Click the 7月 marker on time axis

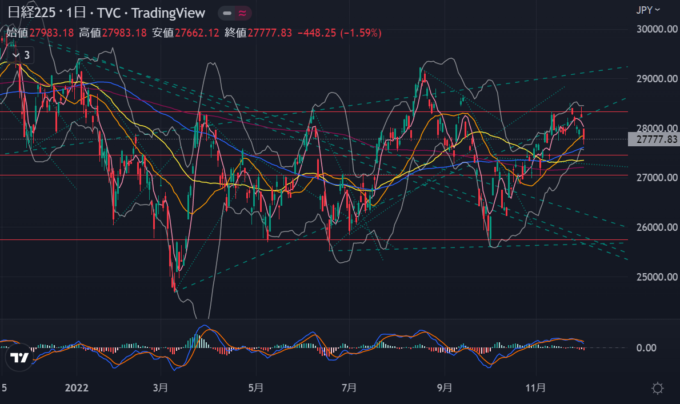click(350, 387)
